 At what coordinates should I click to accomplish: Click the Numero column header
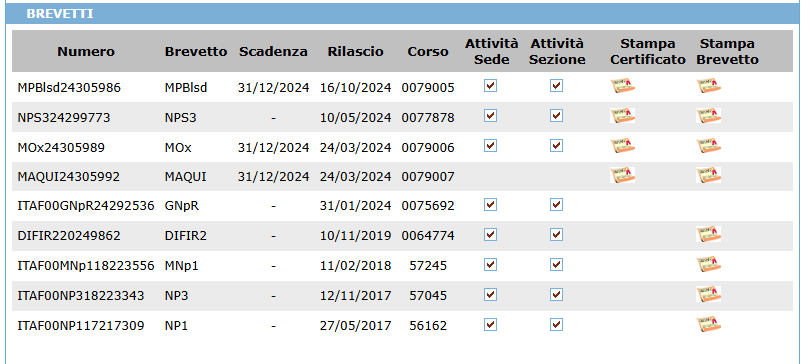pyautogui.click(x=86, y=52)
